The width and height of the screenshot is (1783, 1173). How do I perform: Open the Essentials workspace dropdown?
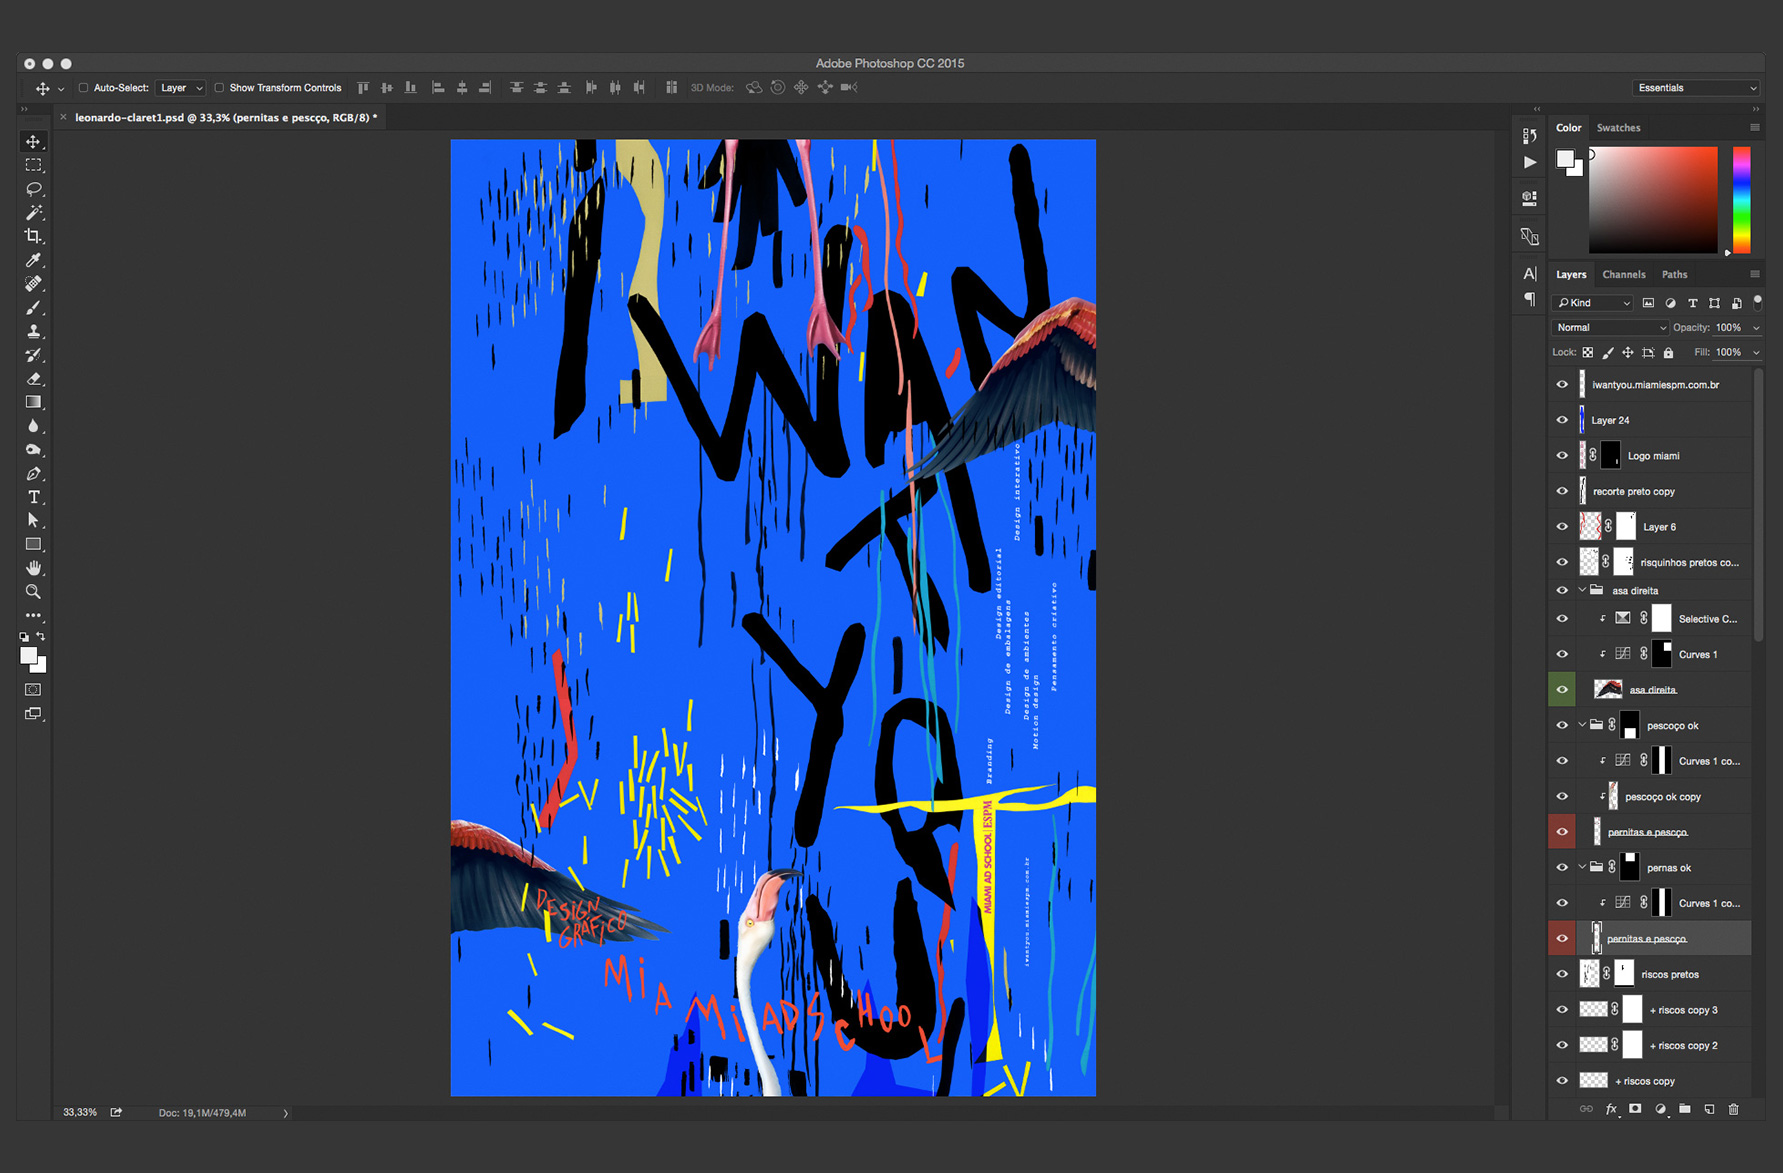pos(1696,88)
